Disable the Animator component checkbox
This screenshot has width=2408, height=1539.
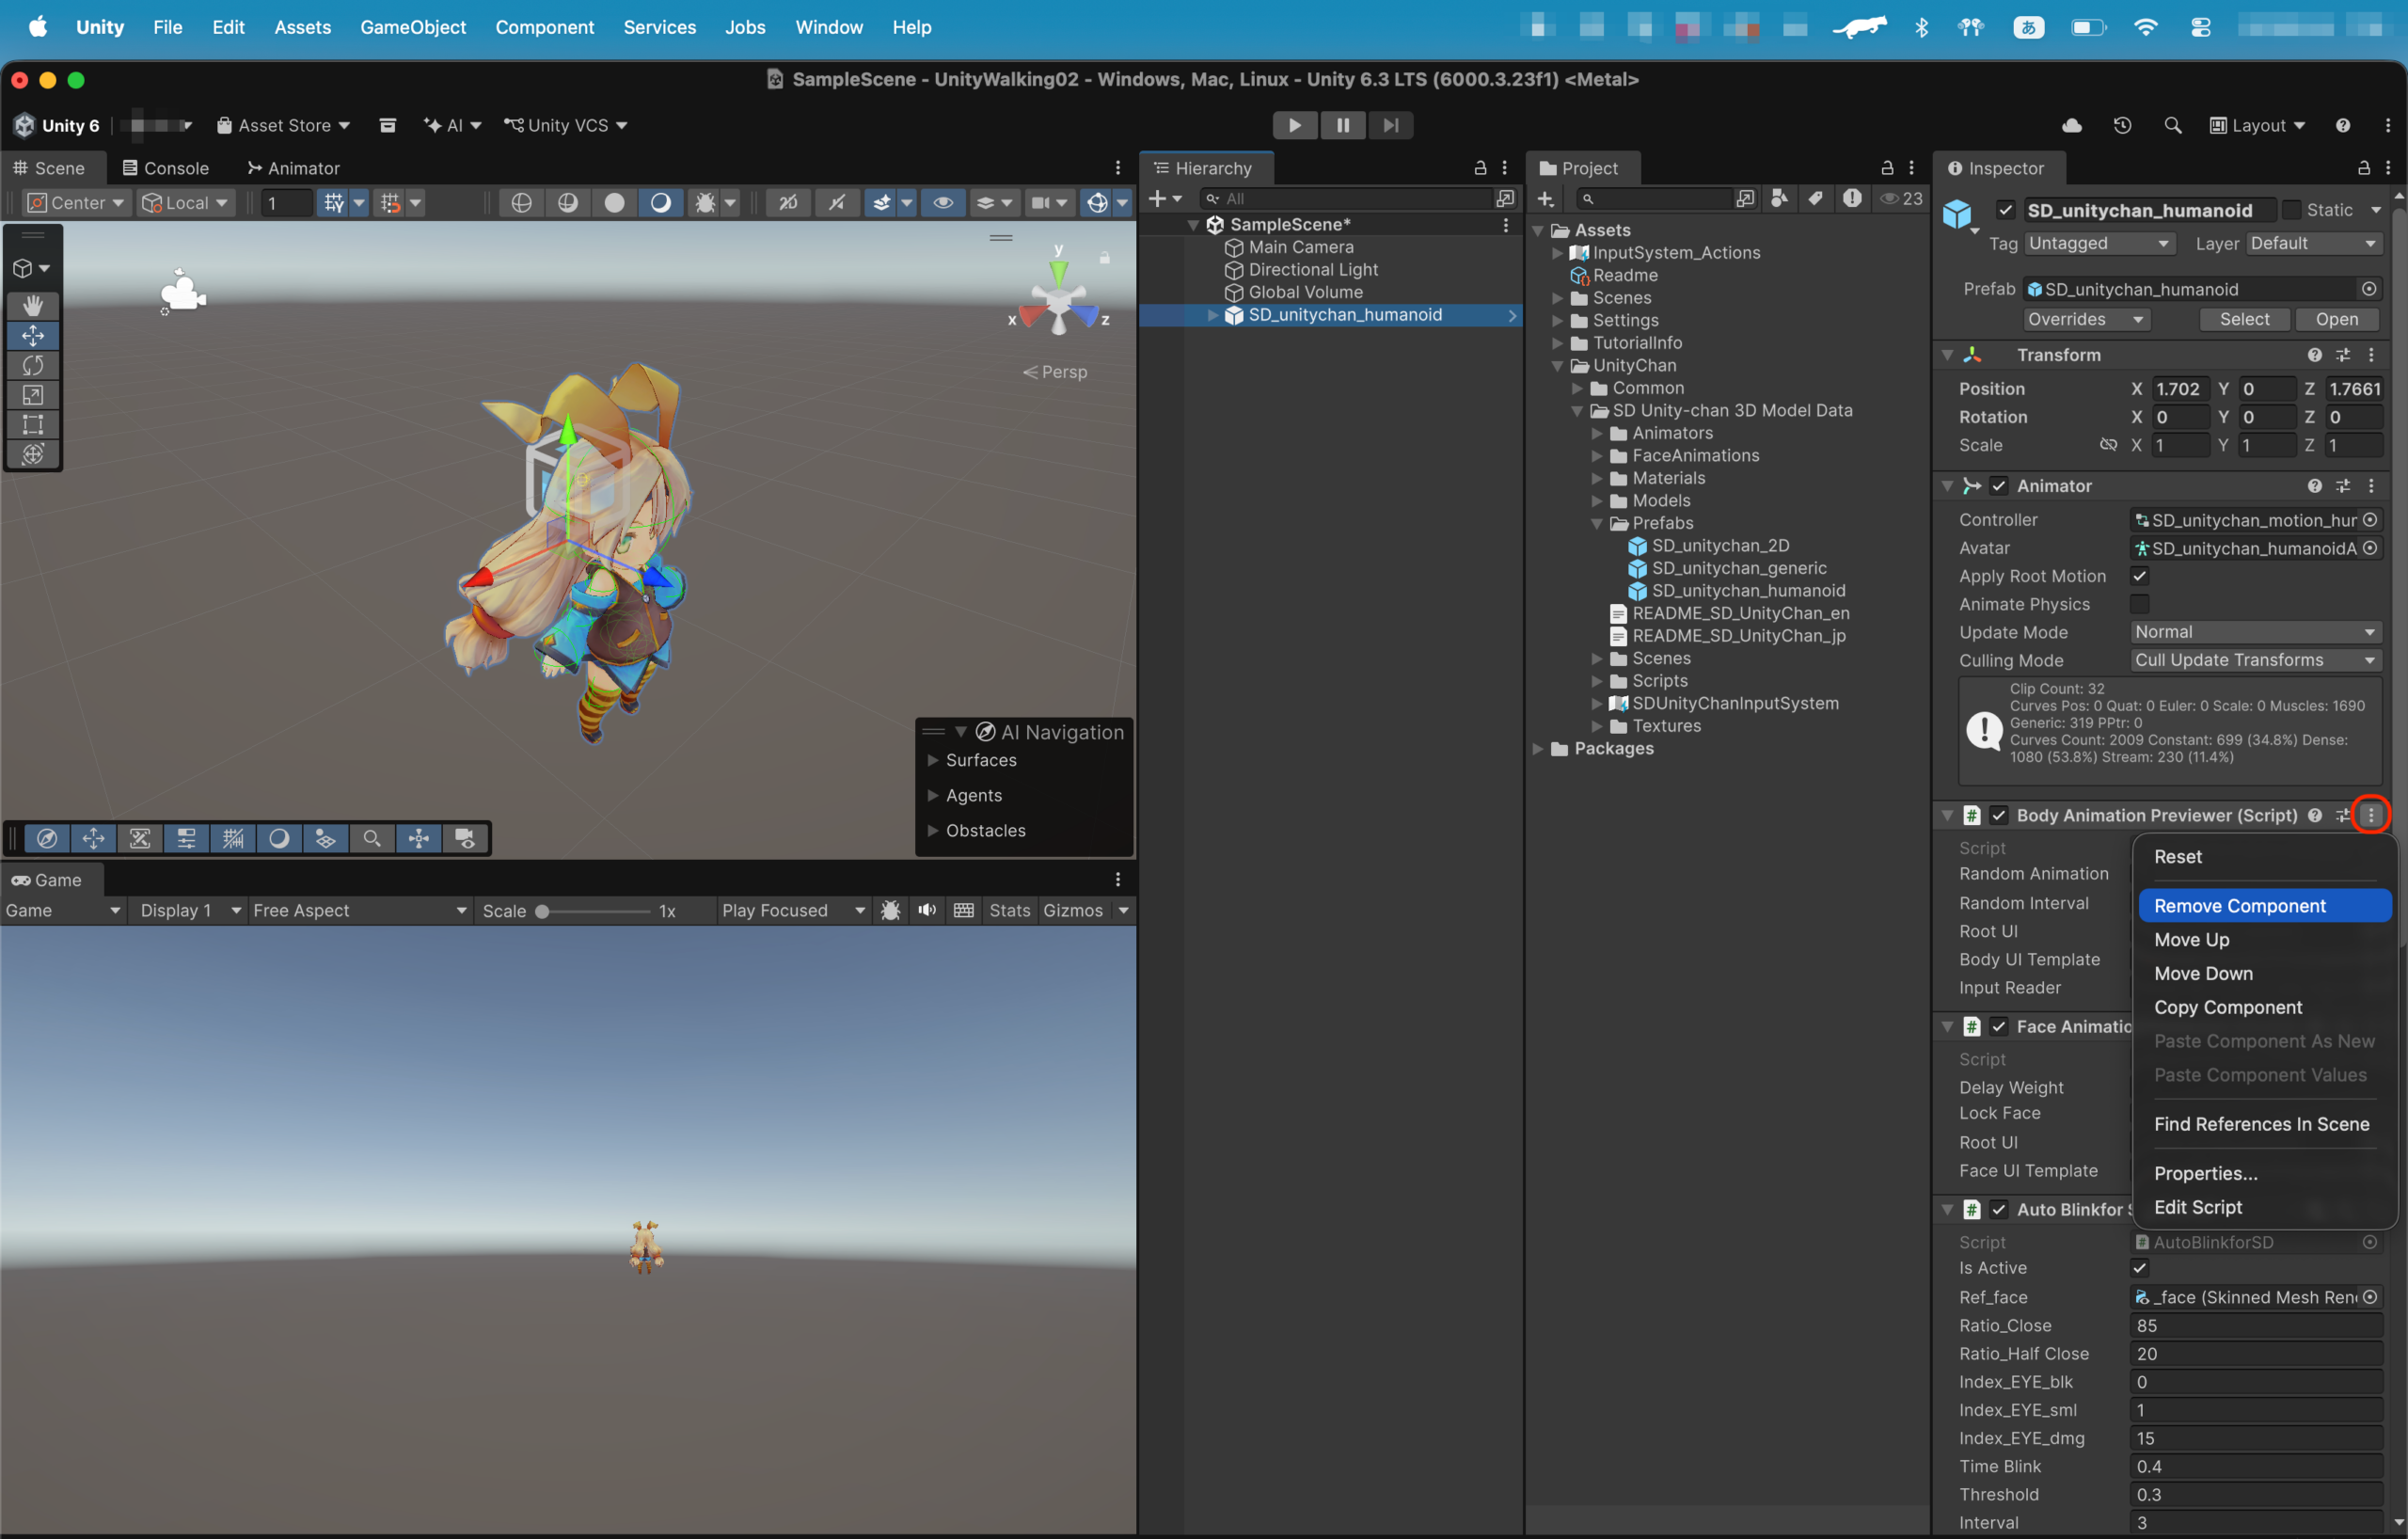pos(1998,486)
